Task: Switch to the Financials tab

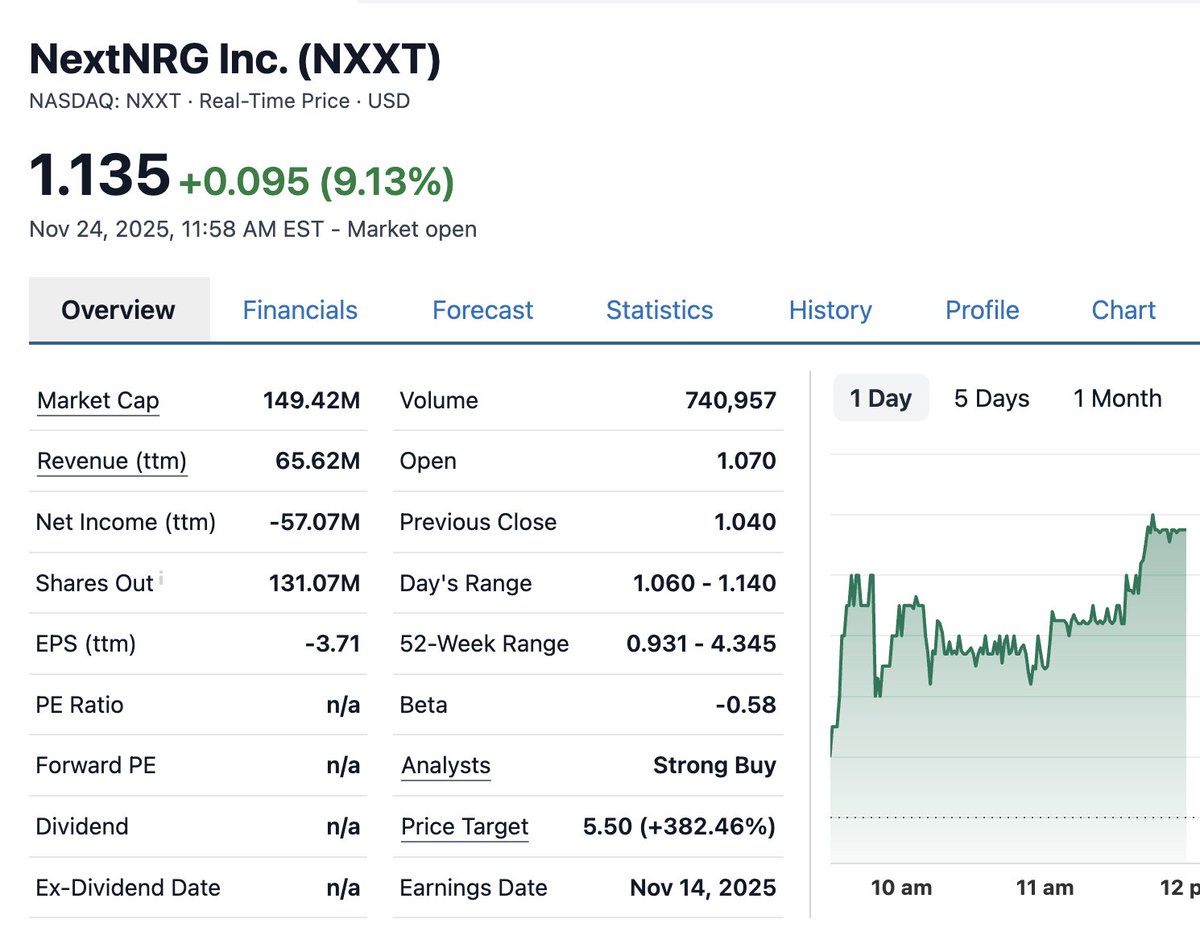Action: pos(300,310)
